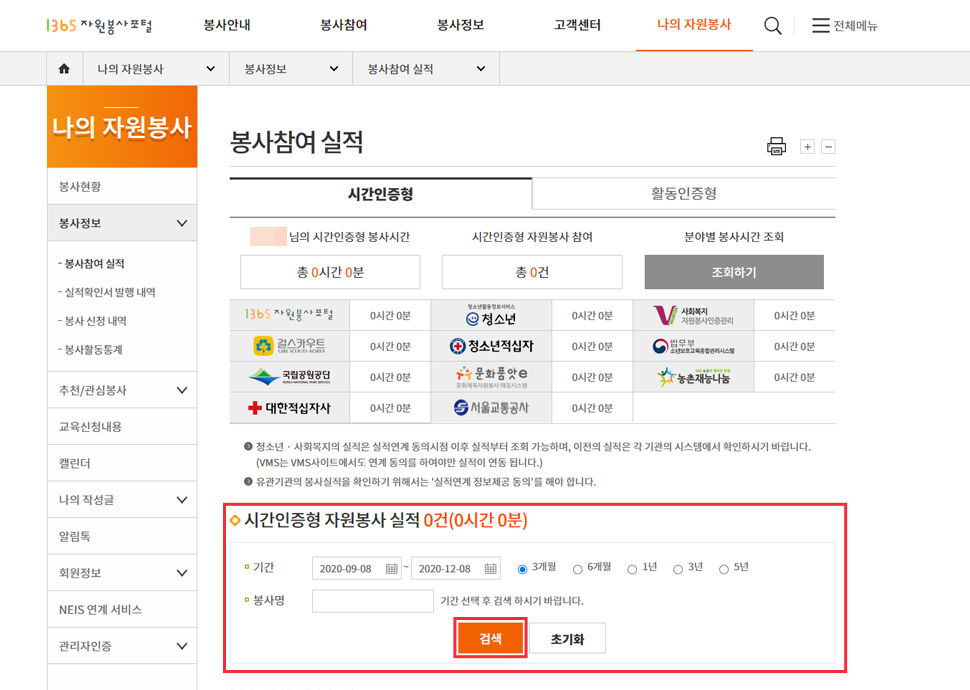Select the 서울교통공사 logo
970x690 pixels.
pos(491,408)
